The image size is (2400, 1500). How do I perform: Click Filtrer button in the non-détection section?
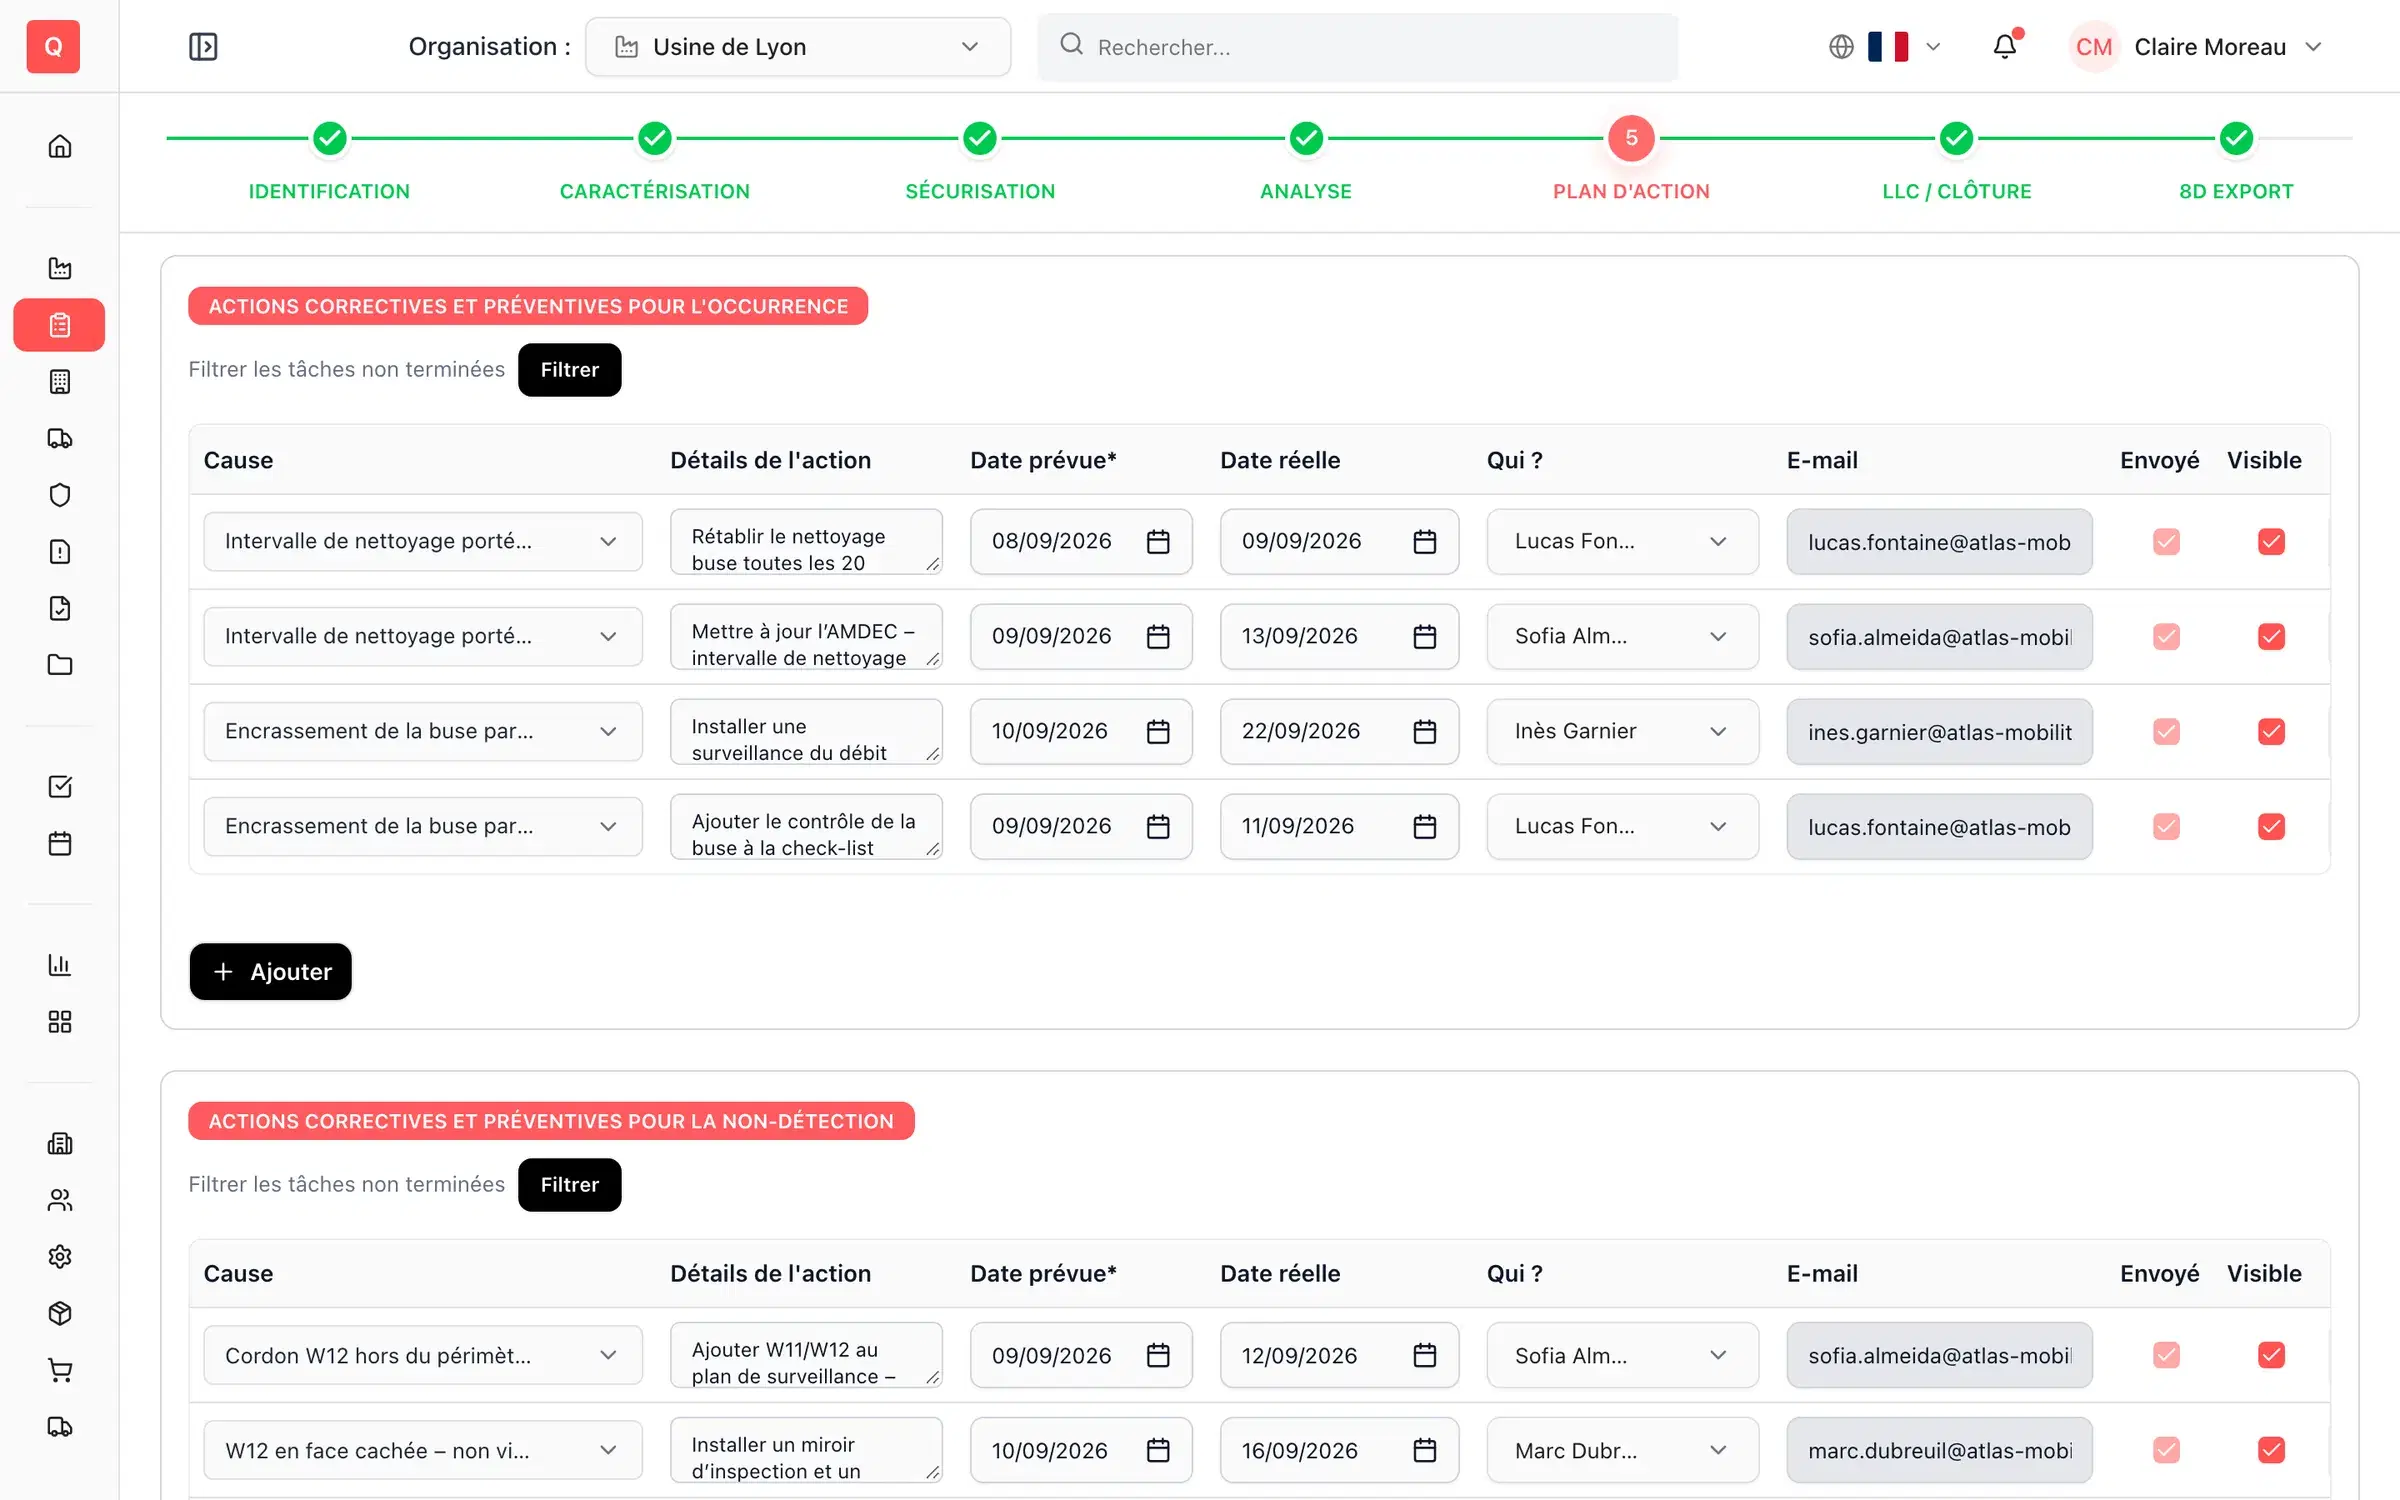(570, 1185)
